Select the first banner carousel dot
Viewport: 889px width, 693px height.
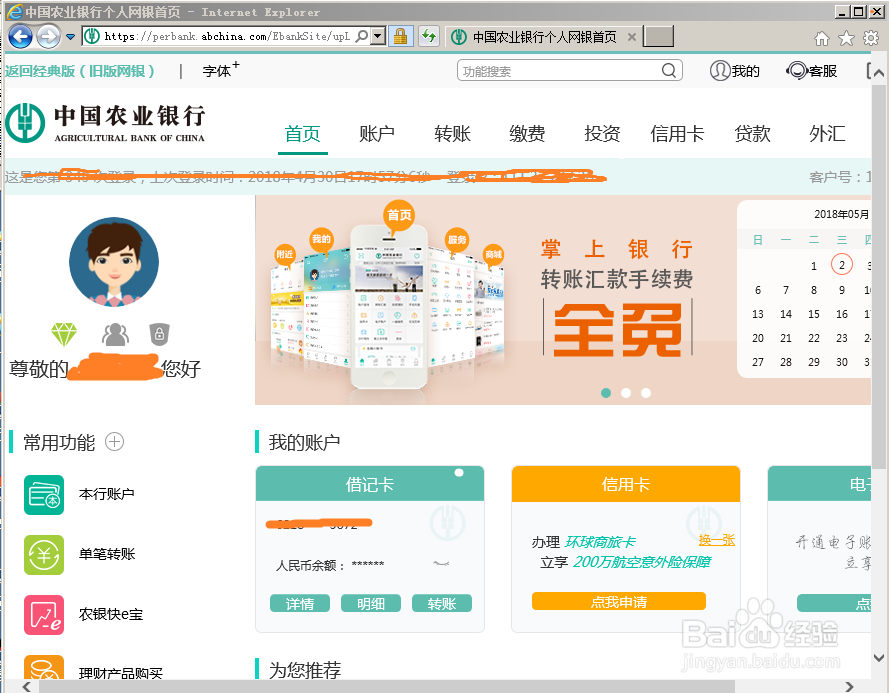click(x=606, y=393)
